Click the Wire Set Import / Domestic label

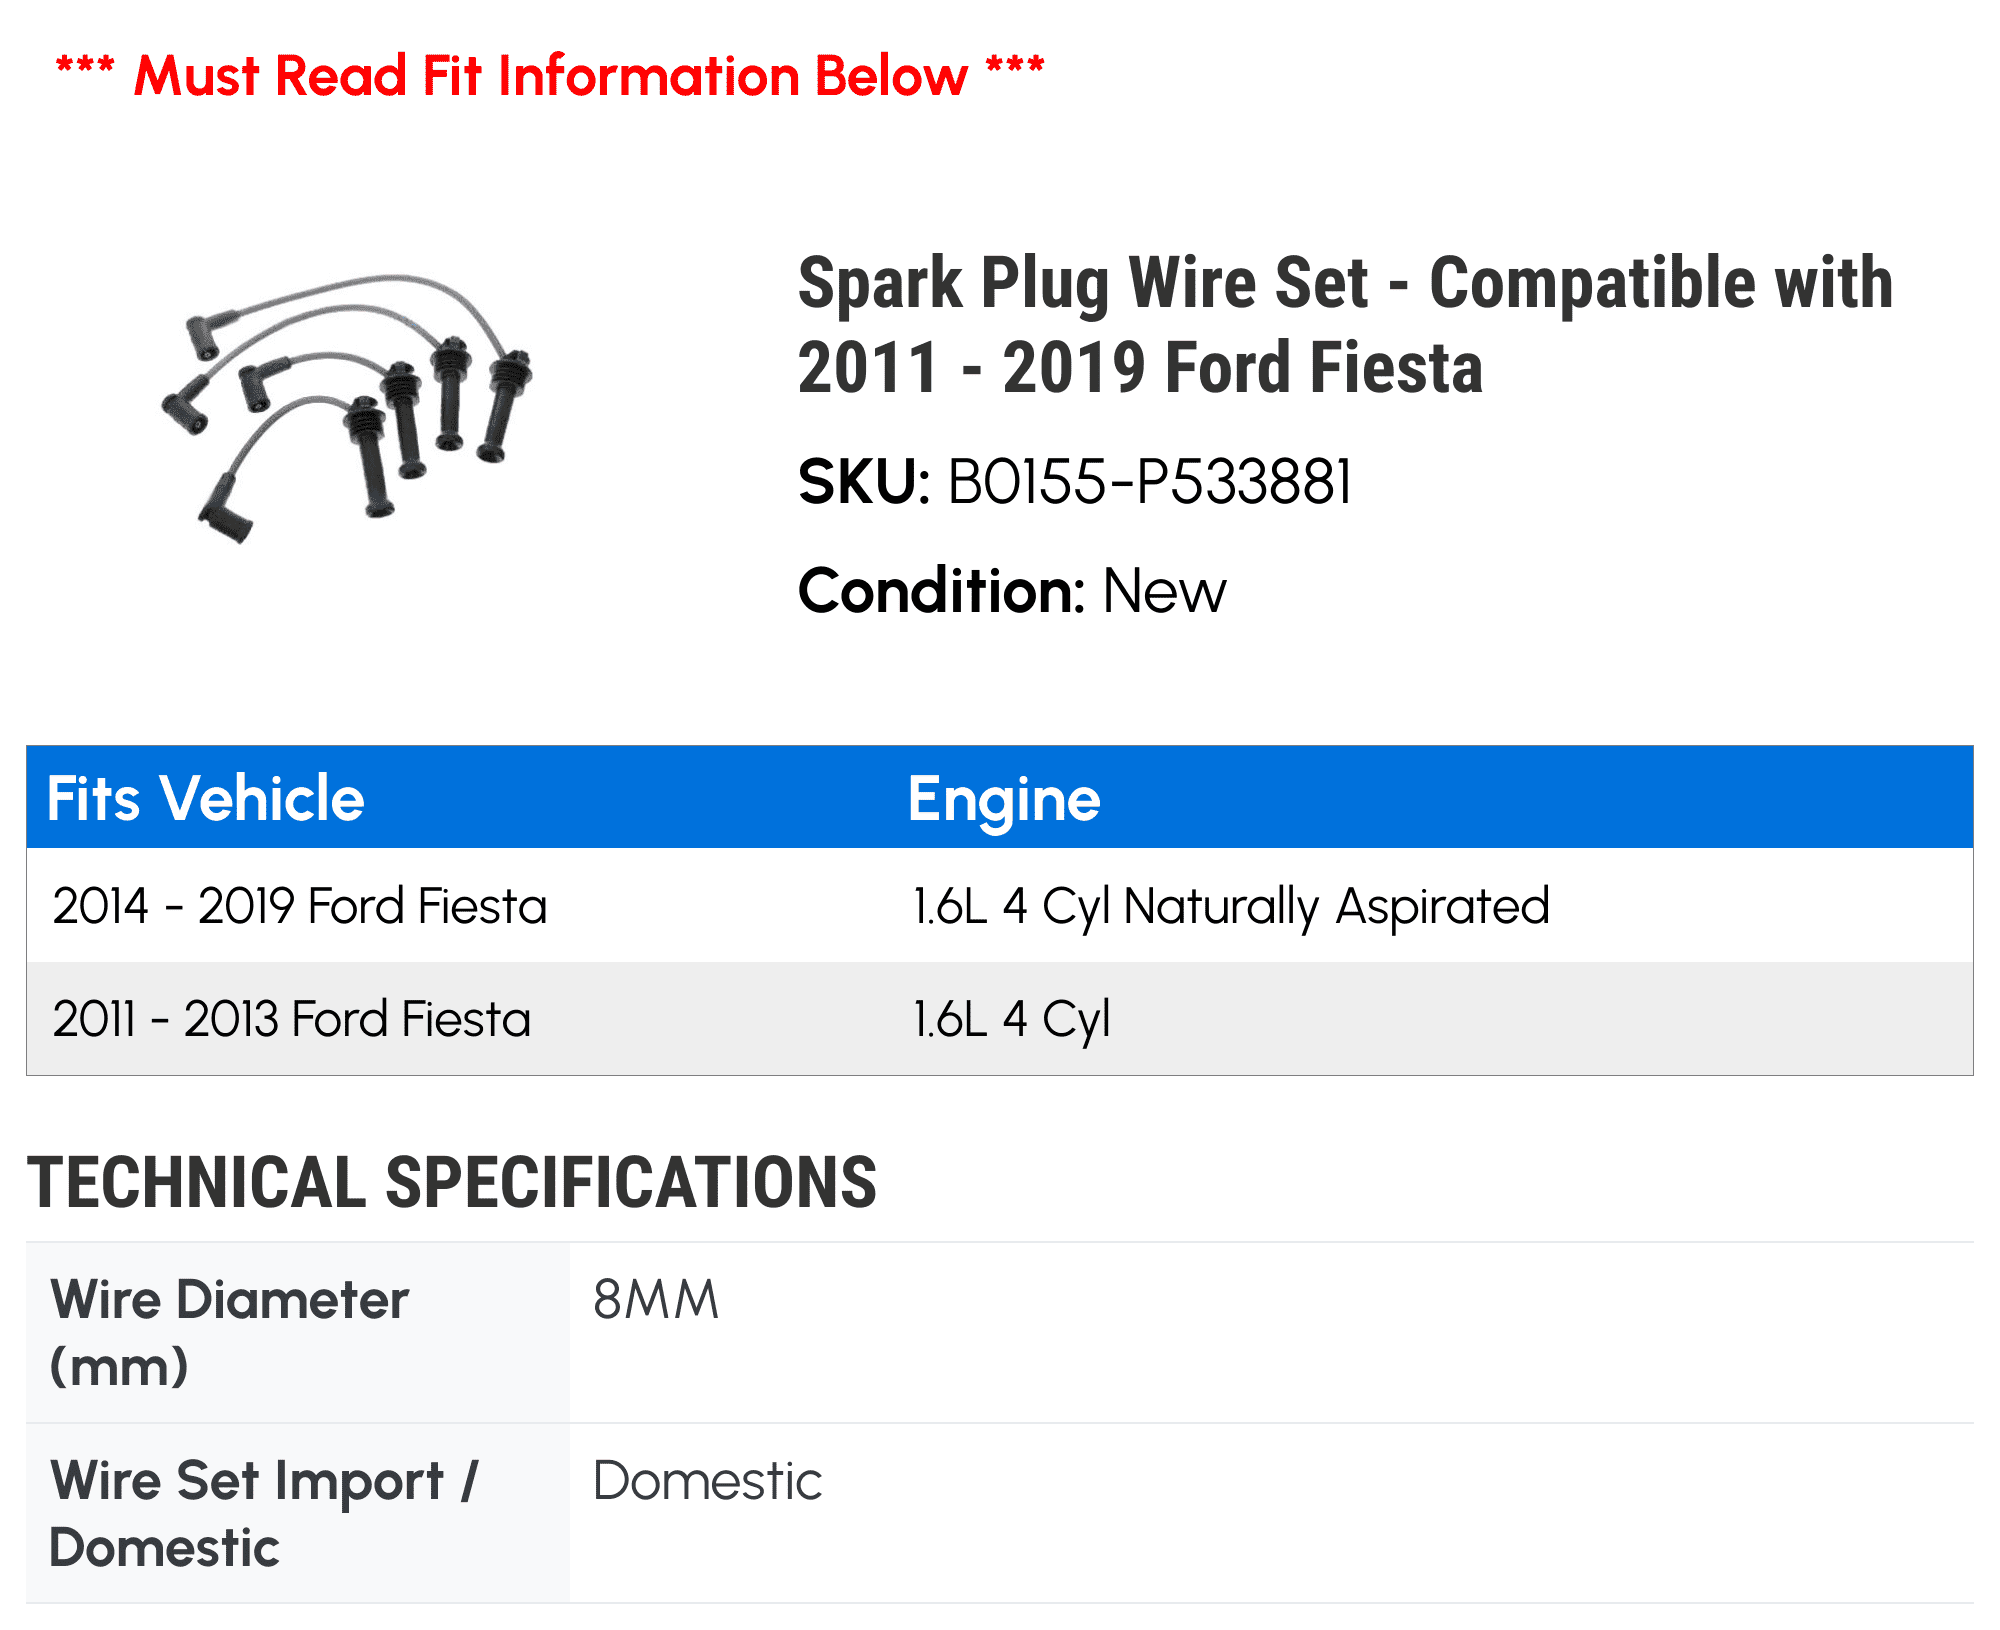click(264, 1513)
